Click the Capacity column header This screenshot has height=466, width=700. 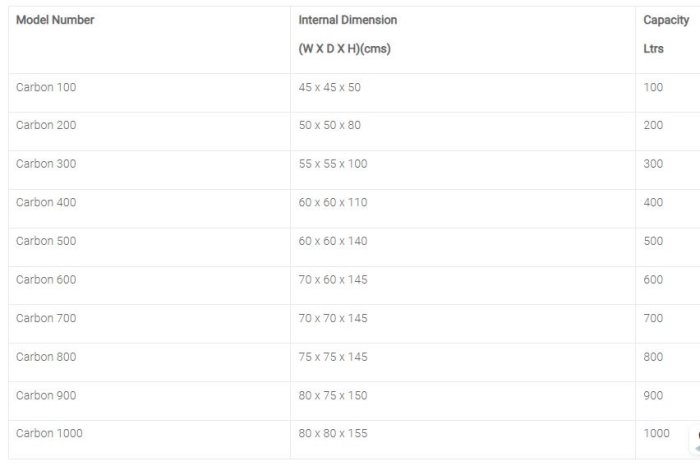pos(666,20)
